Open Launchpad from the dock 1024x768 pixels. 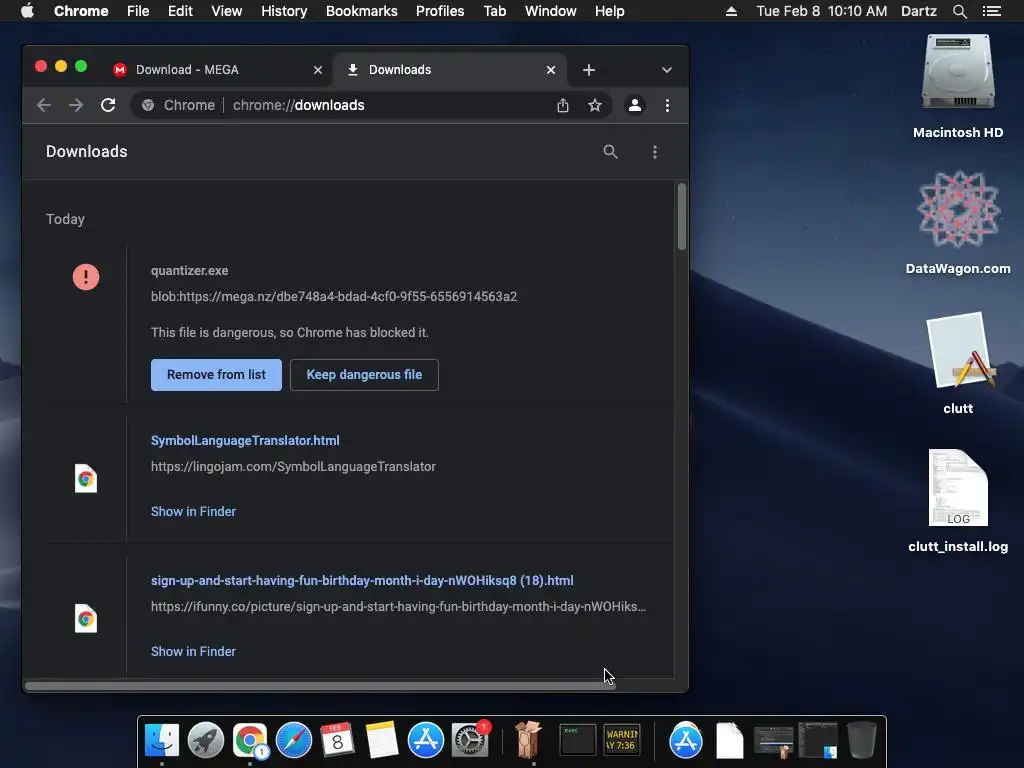click(x=206, y=740)
